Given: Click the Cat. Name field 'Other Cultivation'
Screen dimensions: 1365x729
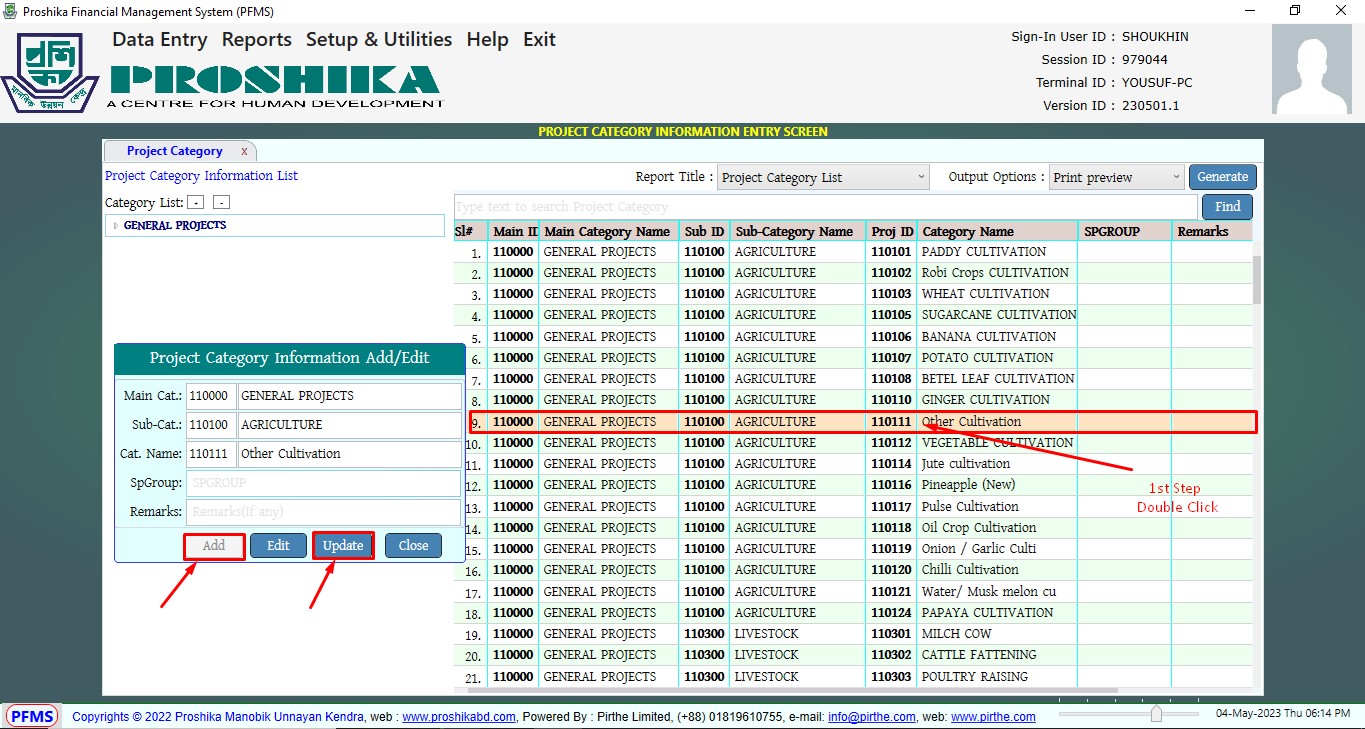Looking at the screenshot, I should coord(350,454).
